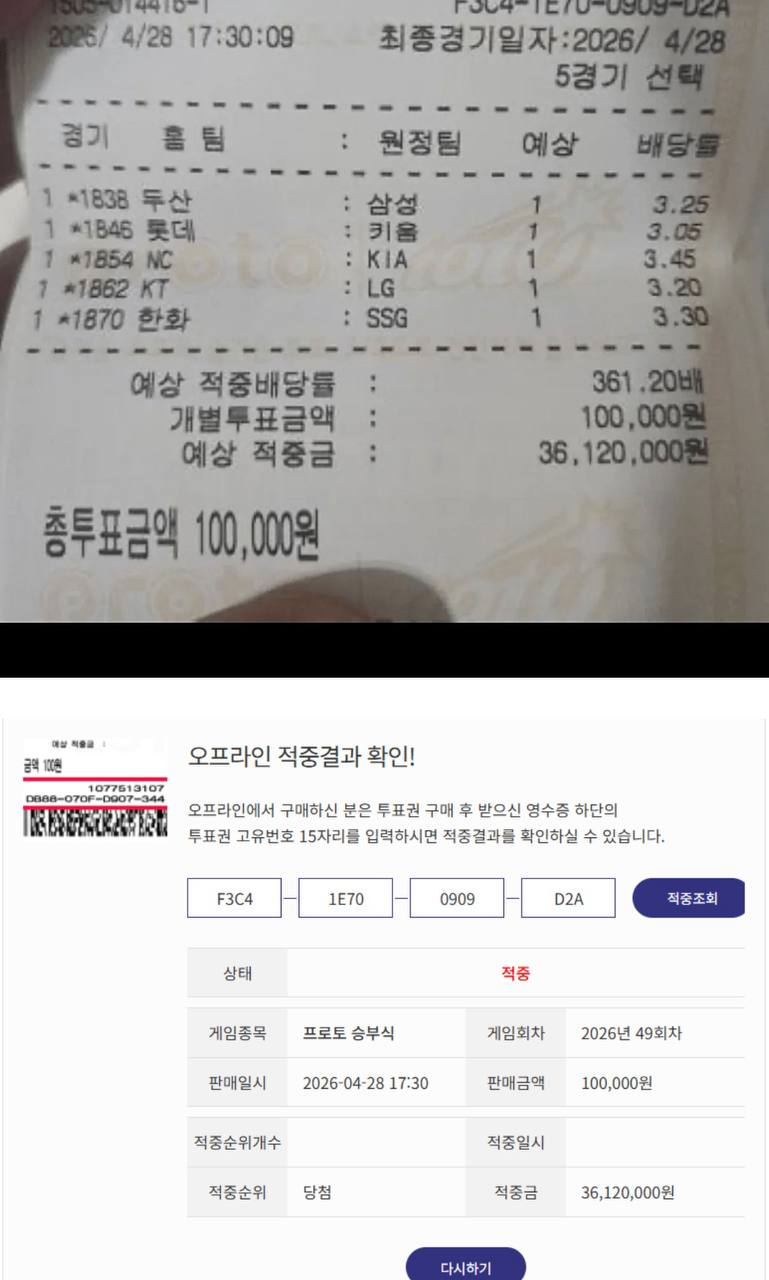The width and height of the screenshot is (769, 1280).
Task: Focus the ticket number field containing F3C4
Action: click(x=235, y=898)
